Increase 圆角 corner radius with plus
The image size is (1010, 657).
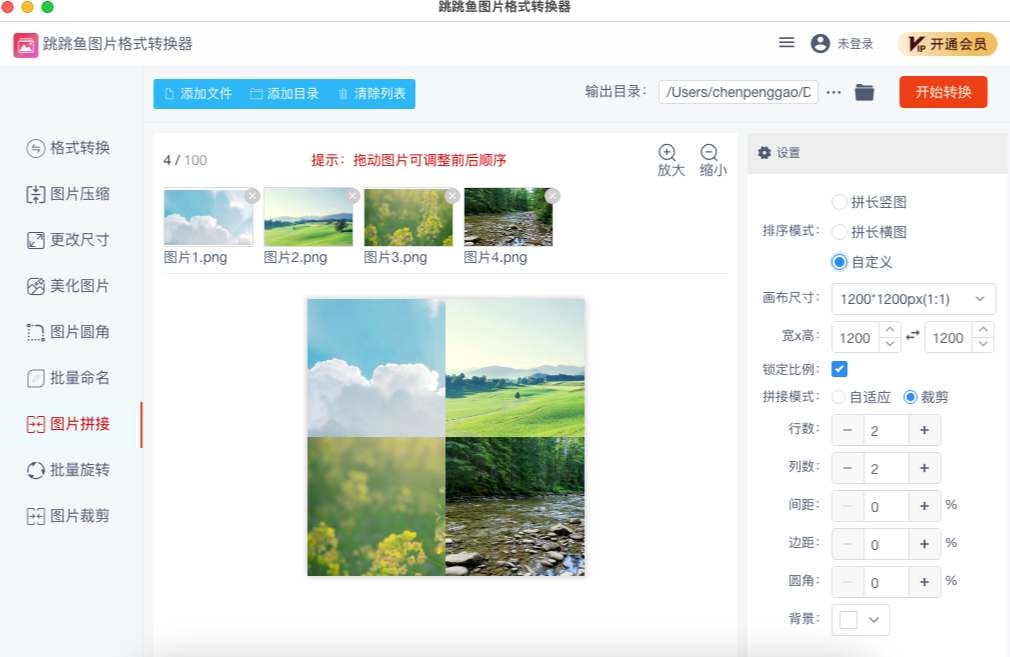[x=924, y=582]
